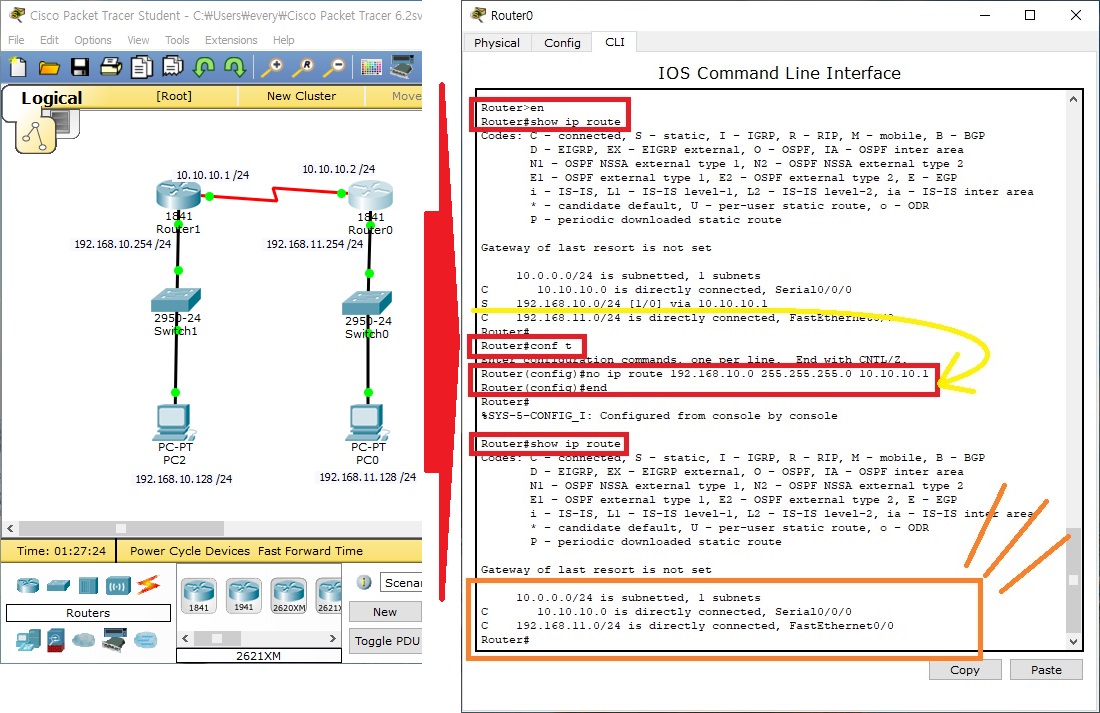Select the Switches category device icon
1100x713 pixels.
click(x=58, y=585)
